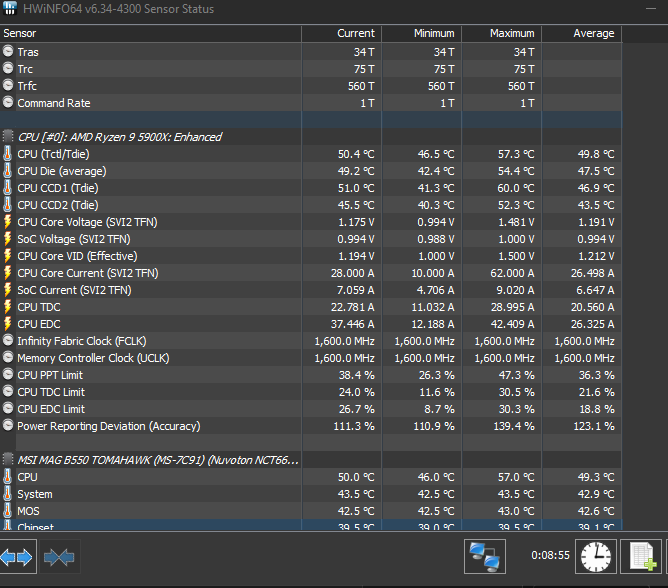The image size is (668, 588).
Task: Click thermometer icon of CPU (Tctl/Tdie) row
Action: pyautogui.click(x=7, y=154)
